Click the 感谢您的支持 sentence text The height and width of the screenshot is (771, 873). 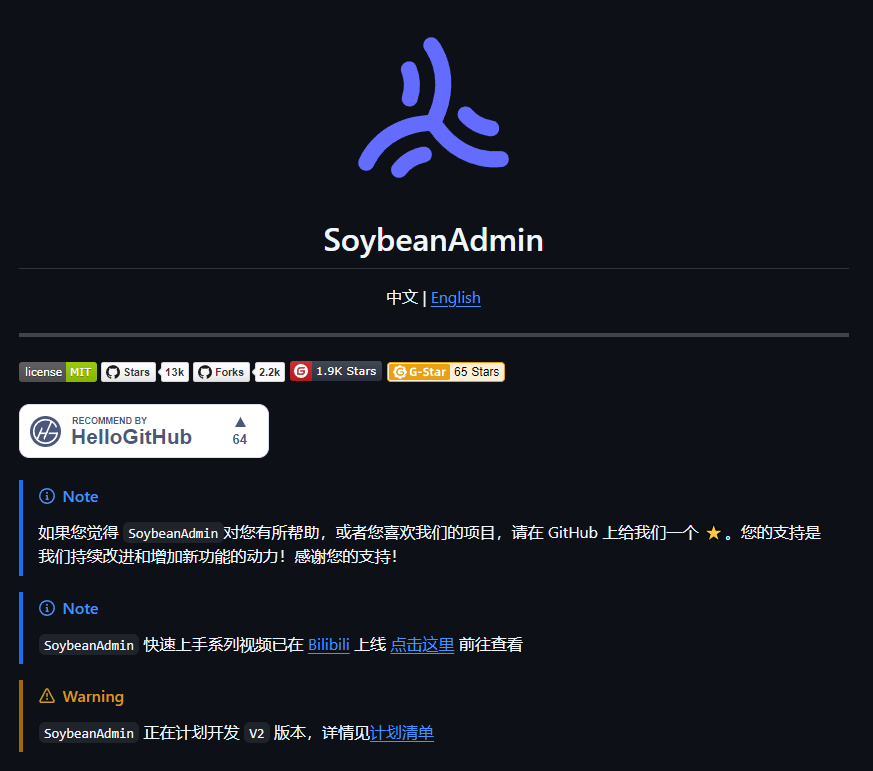pyautogui.click(x=346, y=557)
